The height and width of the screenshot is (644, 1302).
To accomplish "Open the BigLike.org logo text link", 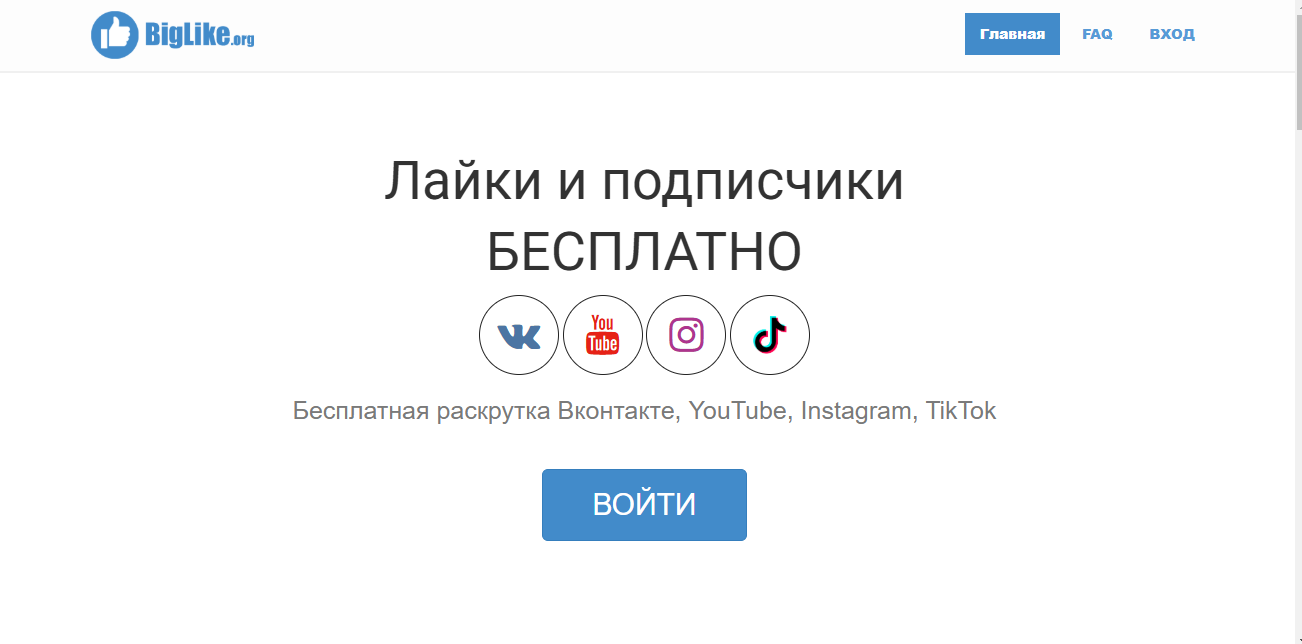I will 199,36.
